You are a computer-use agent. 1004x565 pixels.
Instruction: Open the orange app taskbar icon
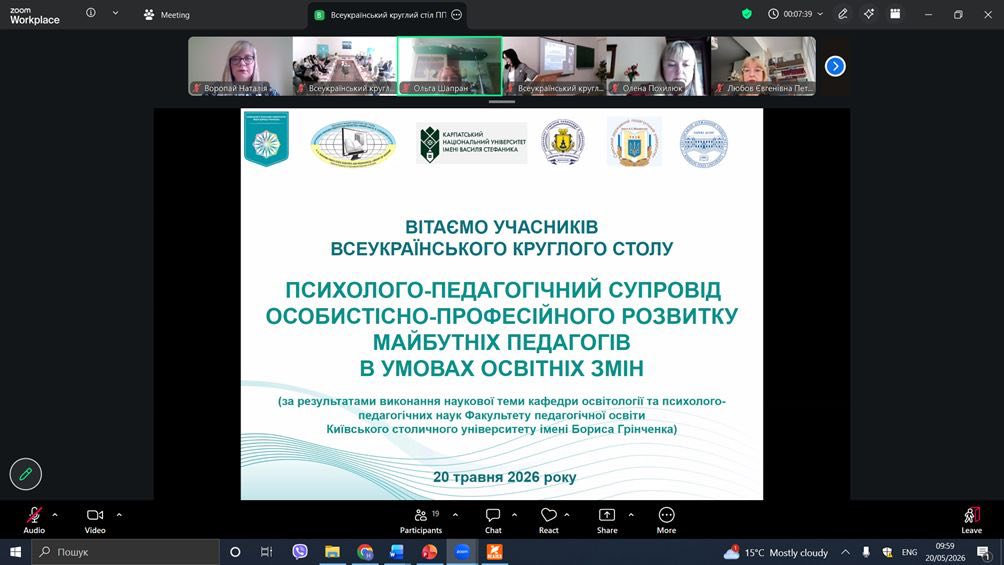click(494, 552)
